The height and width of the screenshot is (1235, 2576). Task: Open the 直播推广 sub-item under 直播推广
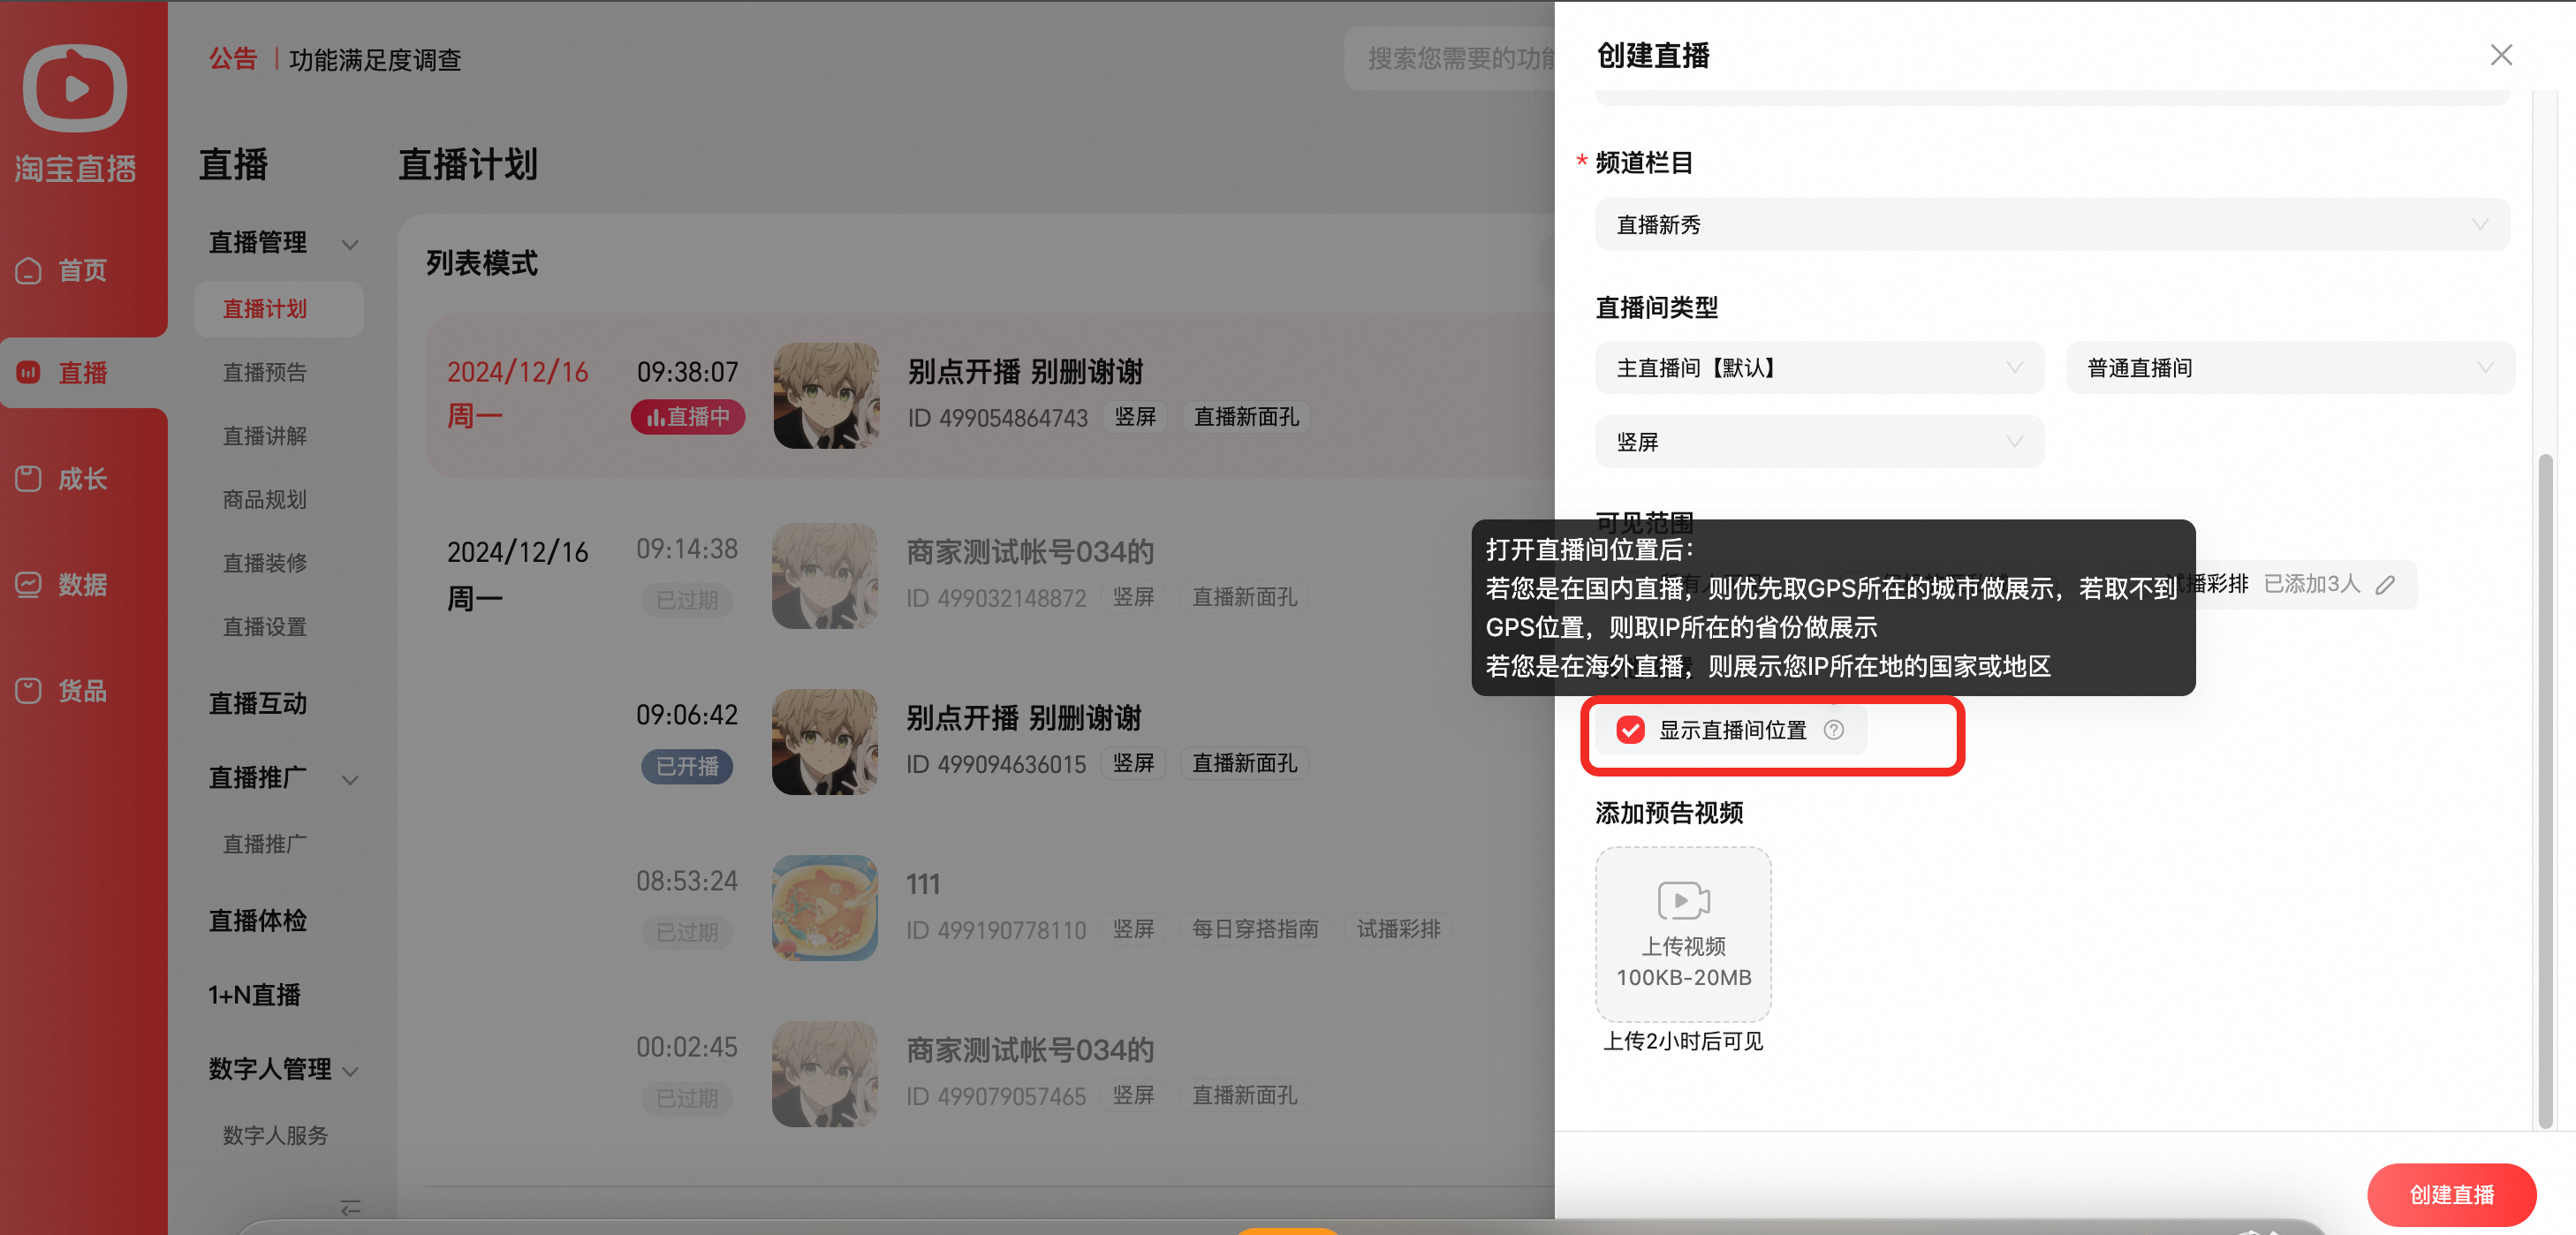pos(265,844)
